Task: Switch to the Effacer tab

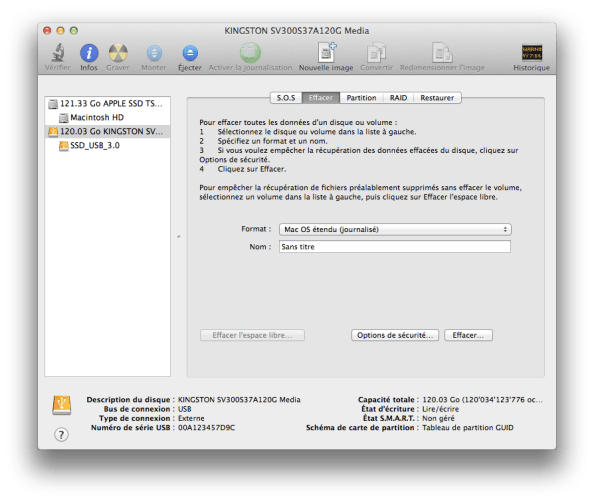Action: (321, 98)
